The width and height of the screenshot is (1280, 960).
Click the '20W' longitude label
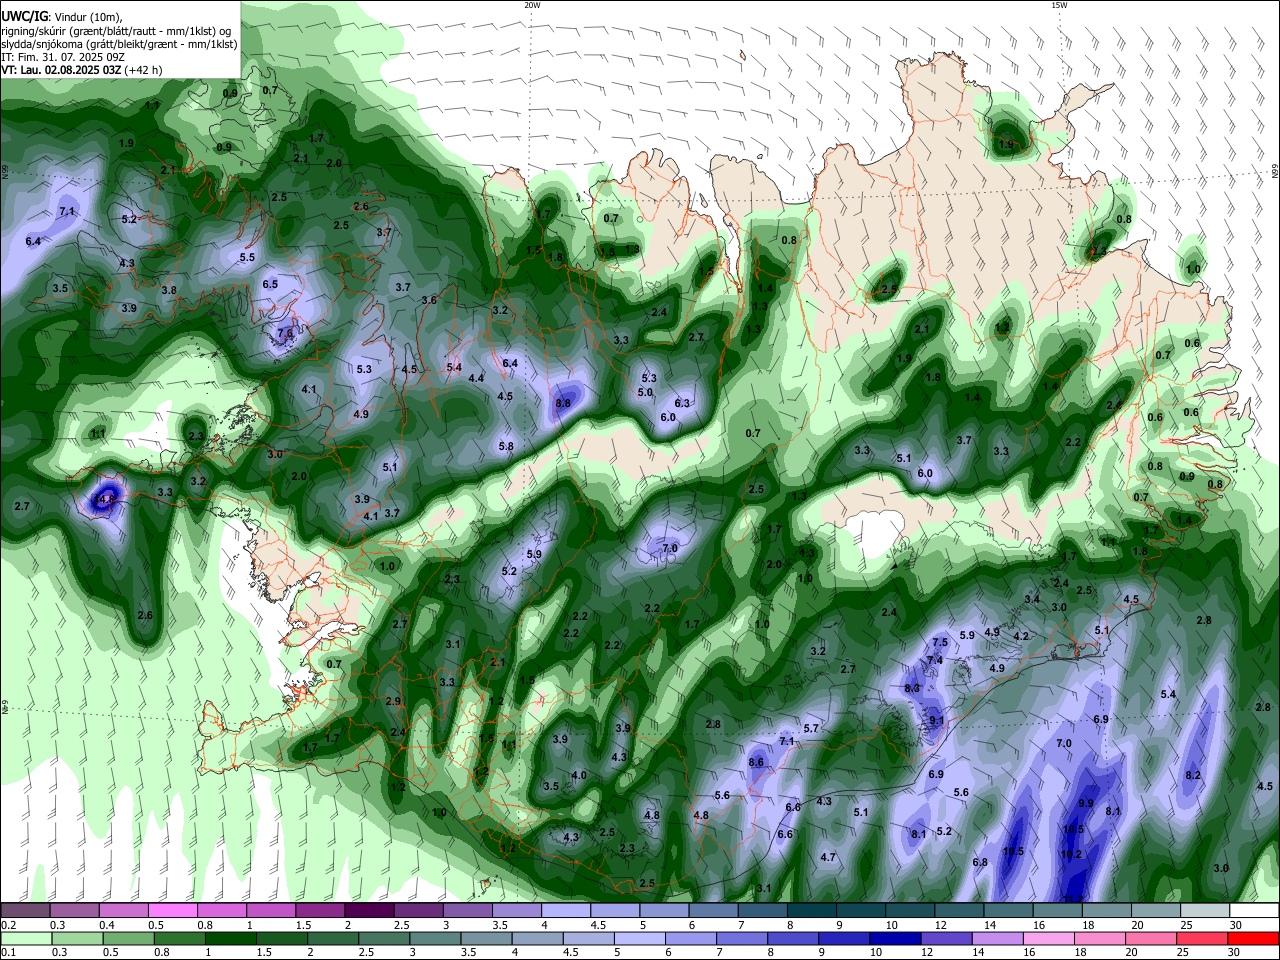(x=532, y=5)
